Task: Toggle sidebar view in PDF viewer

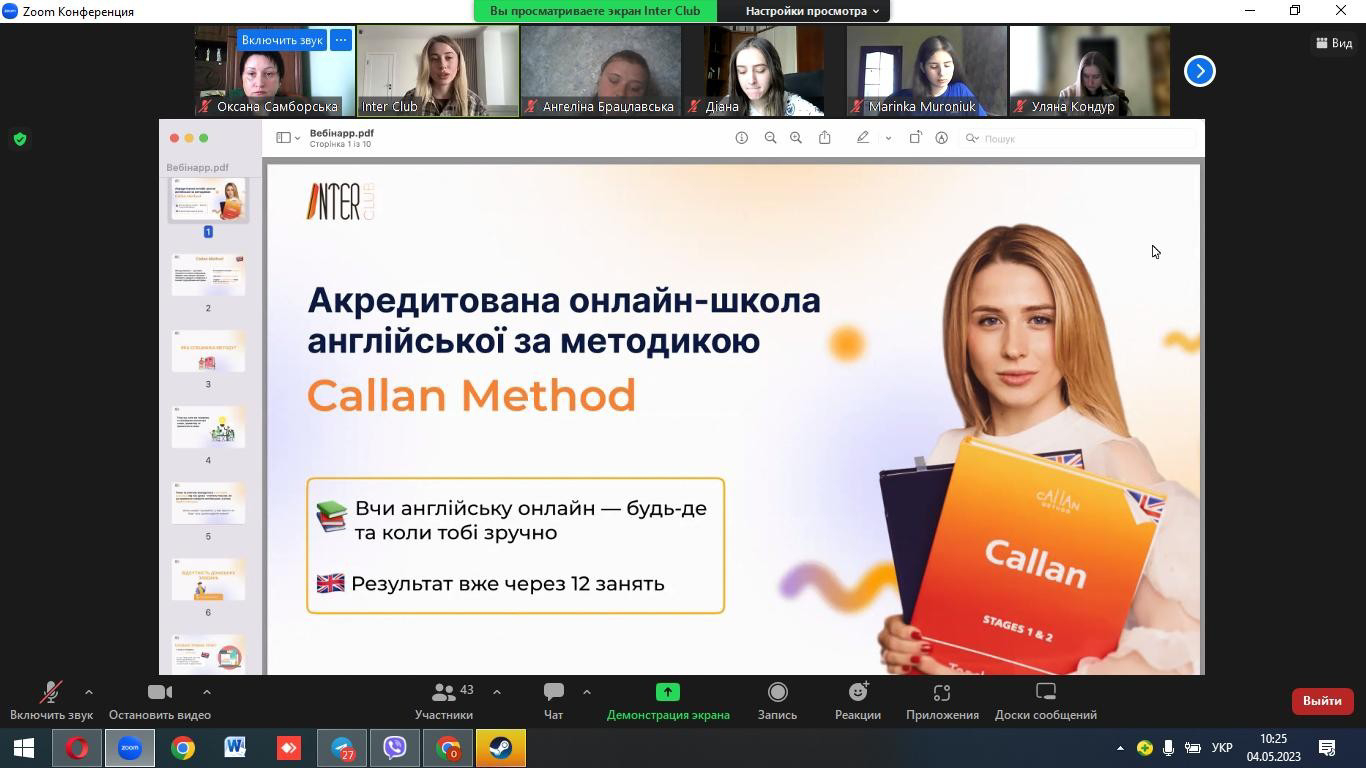Action: pyautogui.click(x=283, y=138)
